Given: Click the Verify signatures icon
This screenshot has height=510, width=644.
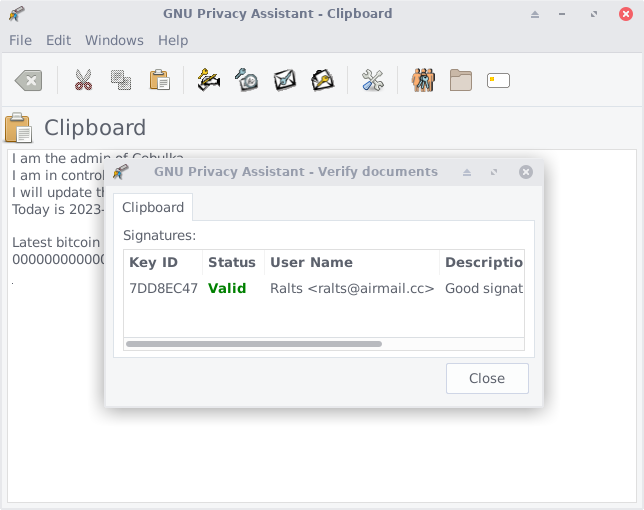Looking at the screenshot, I should point(247,80).
